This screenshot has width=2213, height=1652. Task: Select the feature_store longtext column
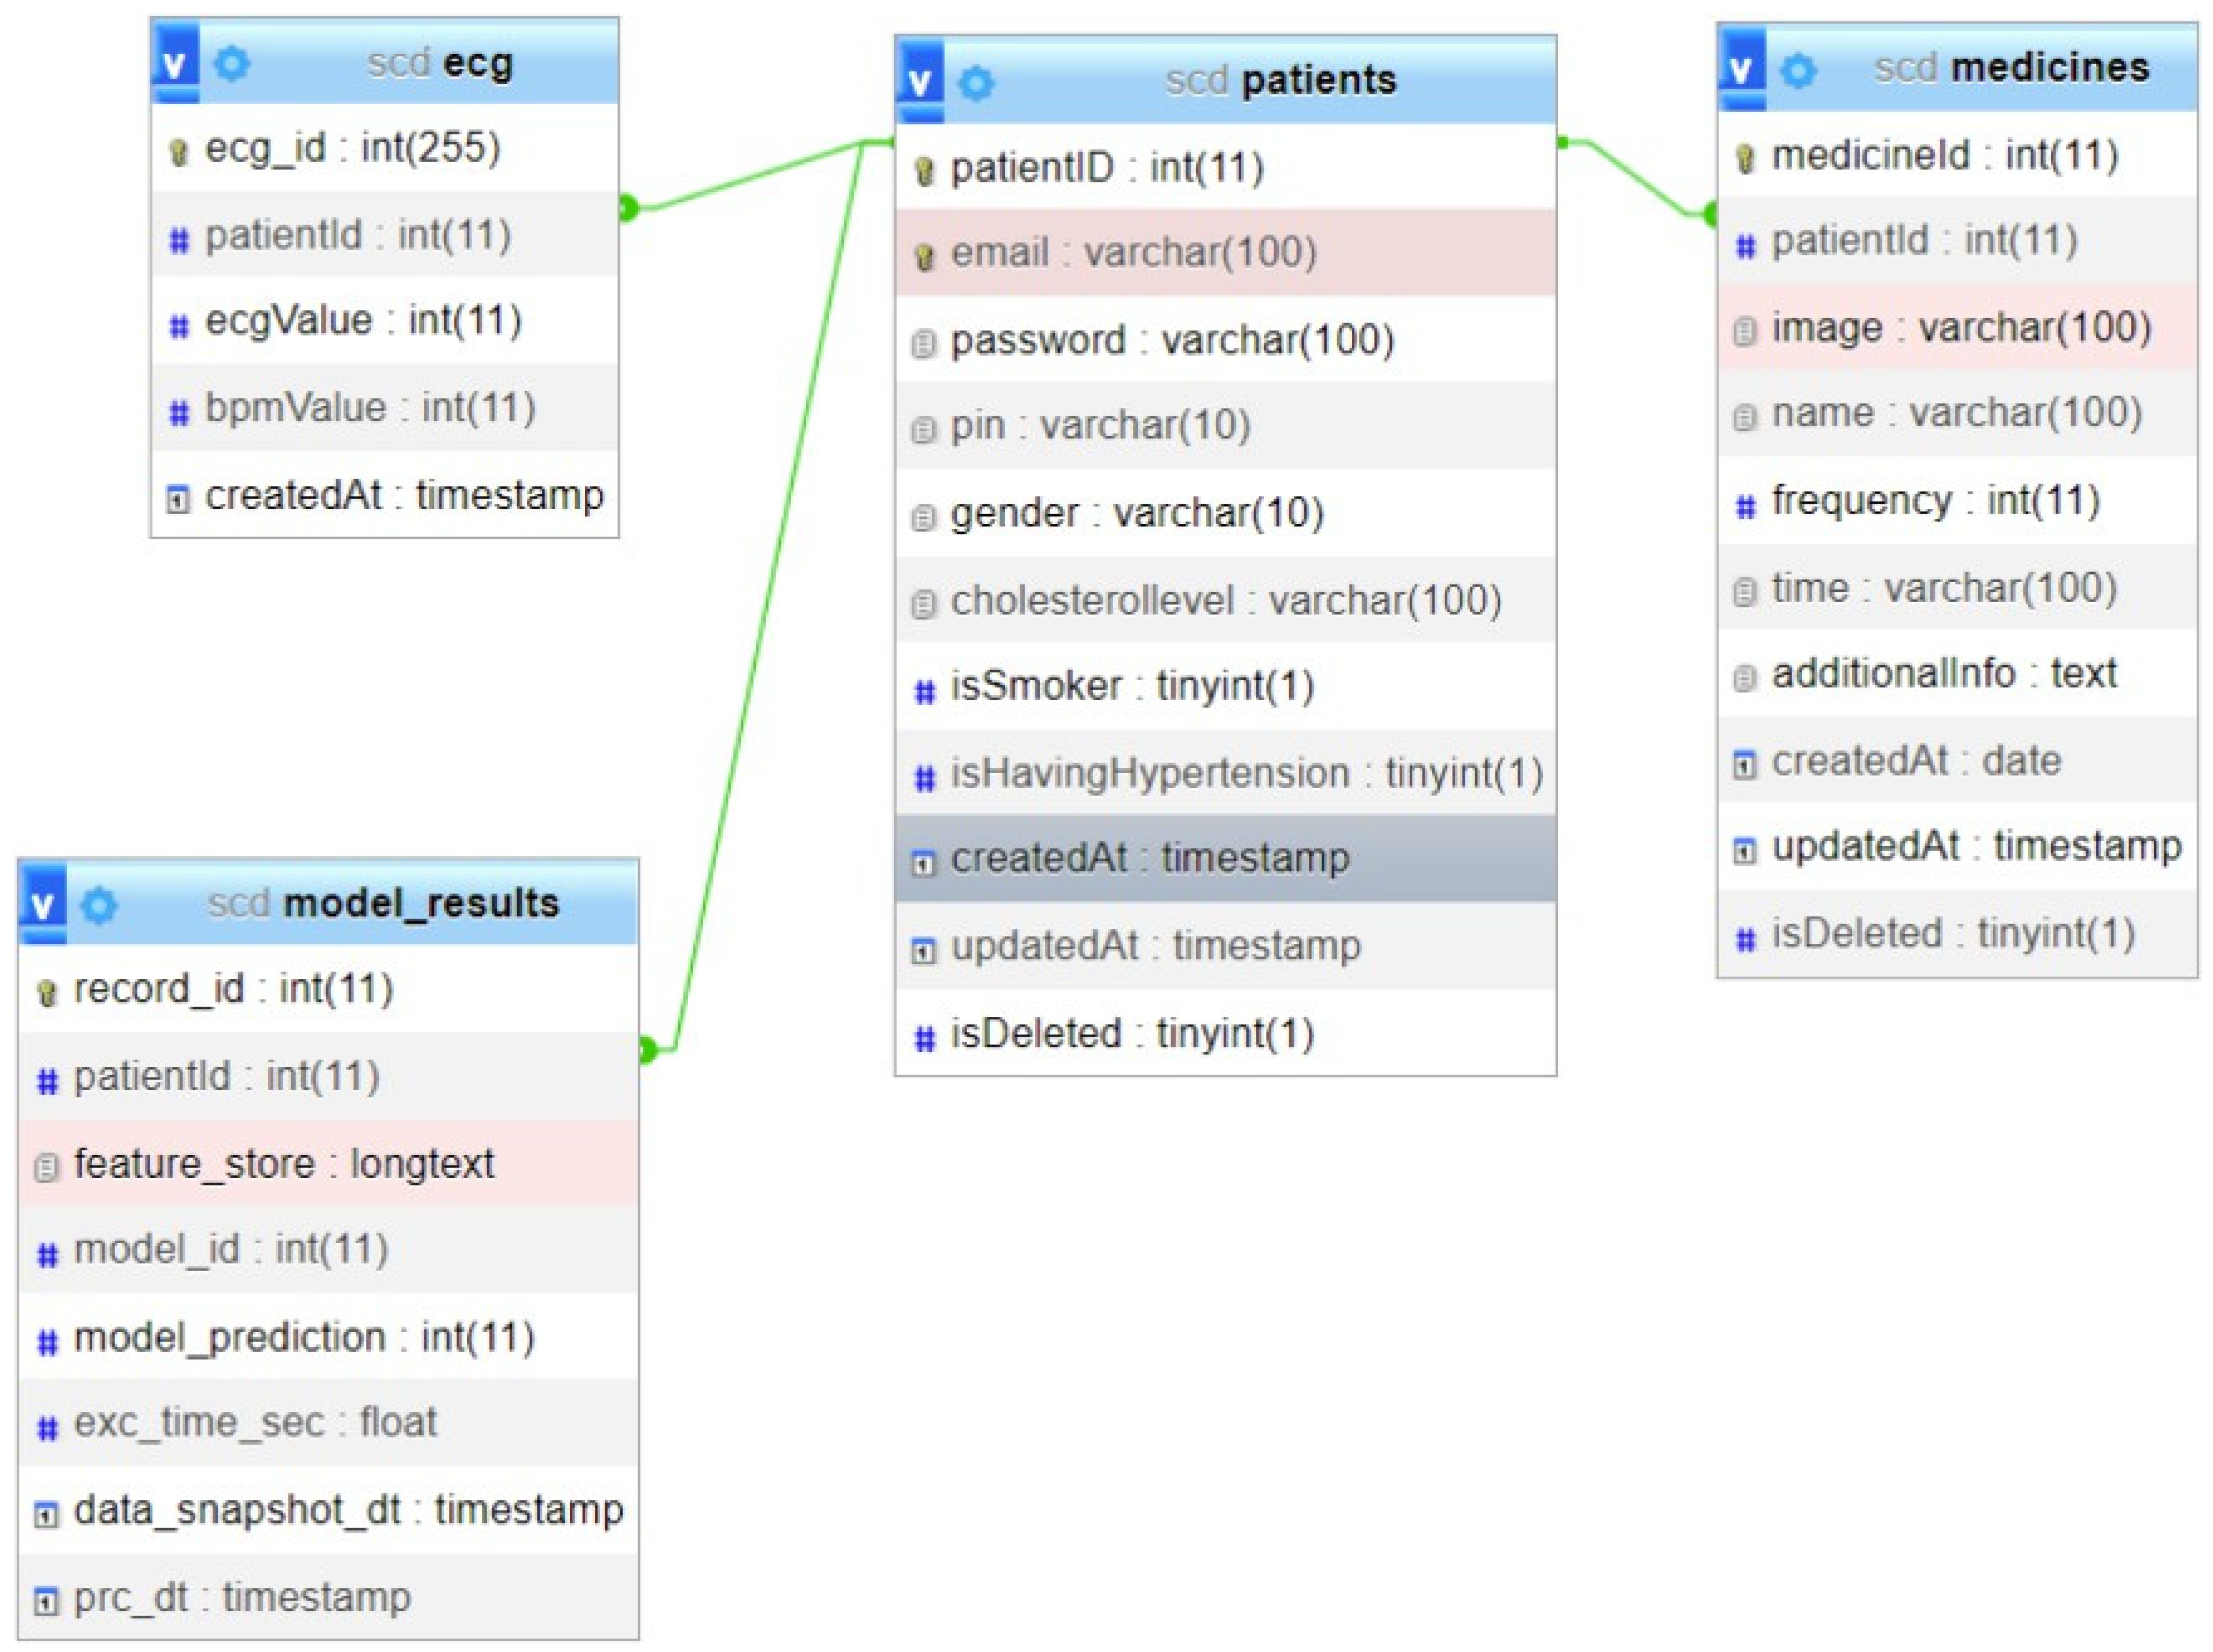tap(328, 1163)
